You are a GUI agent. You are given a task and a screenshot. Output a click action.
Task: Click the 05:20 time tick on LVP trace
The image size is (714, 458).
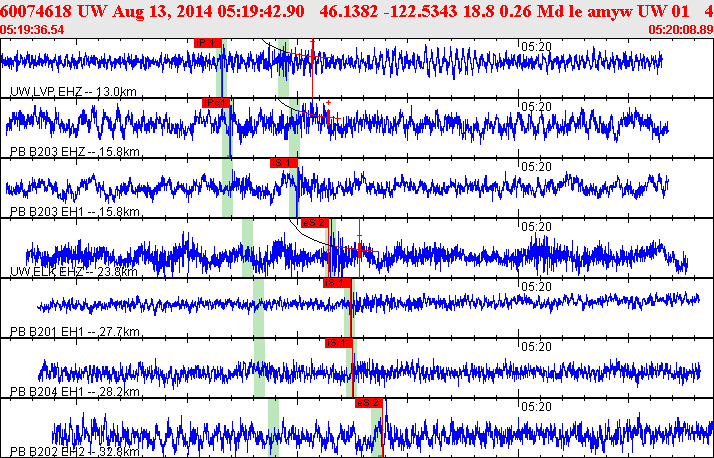[x=538, y=45]
